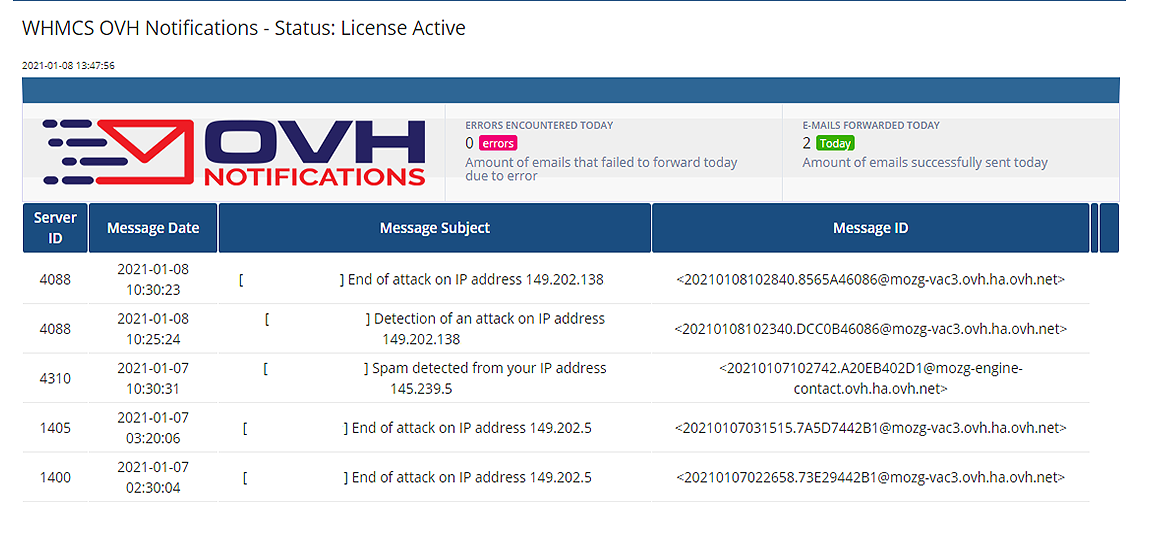The width and height of the screenshot is (1170, 540).
Task: Click the OVH Notifications envelope logo
Action: click(234, 152)
